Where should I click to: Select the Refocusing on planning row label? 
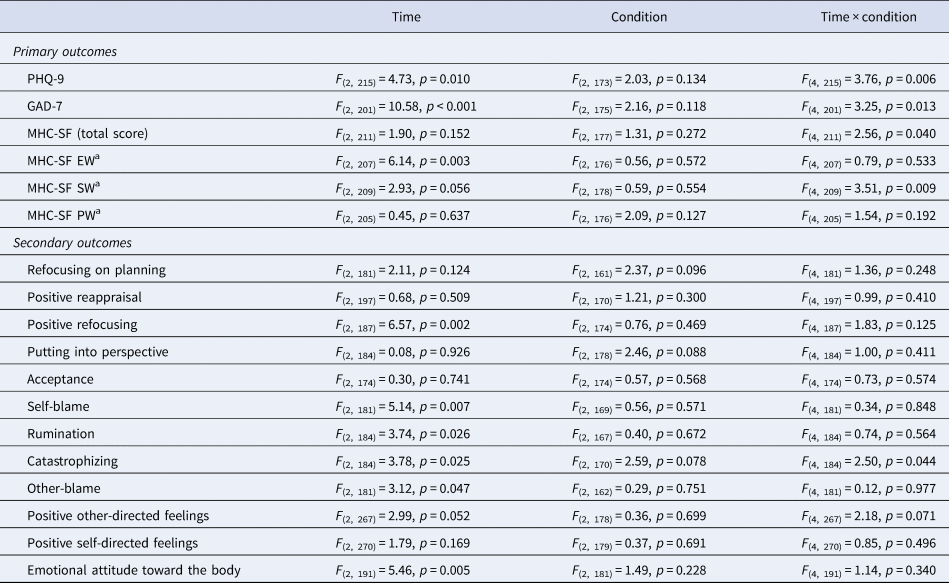tap(97, 270)
